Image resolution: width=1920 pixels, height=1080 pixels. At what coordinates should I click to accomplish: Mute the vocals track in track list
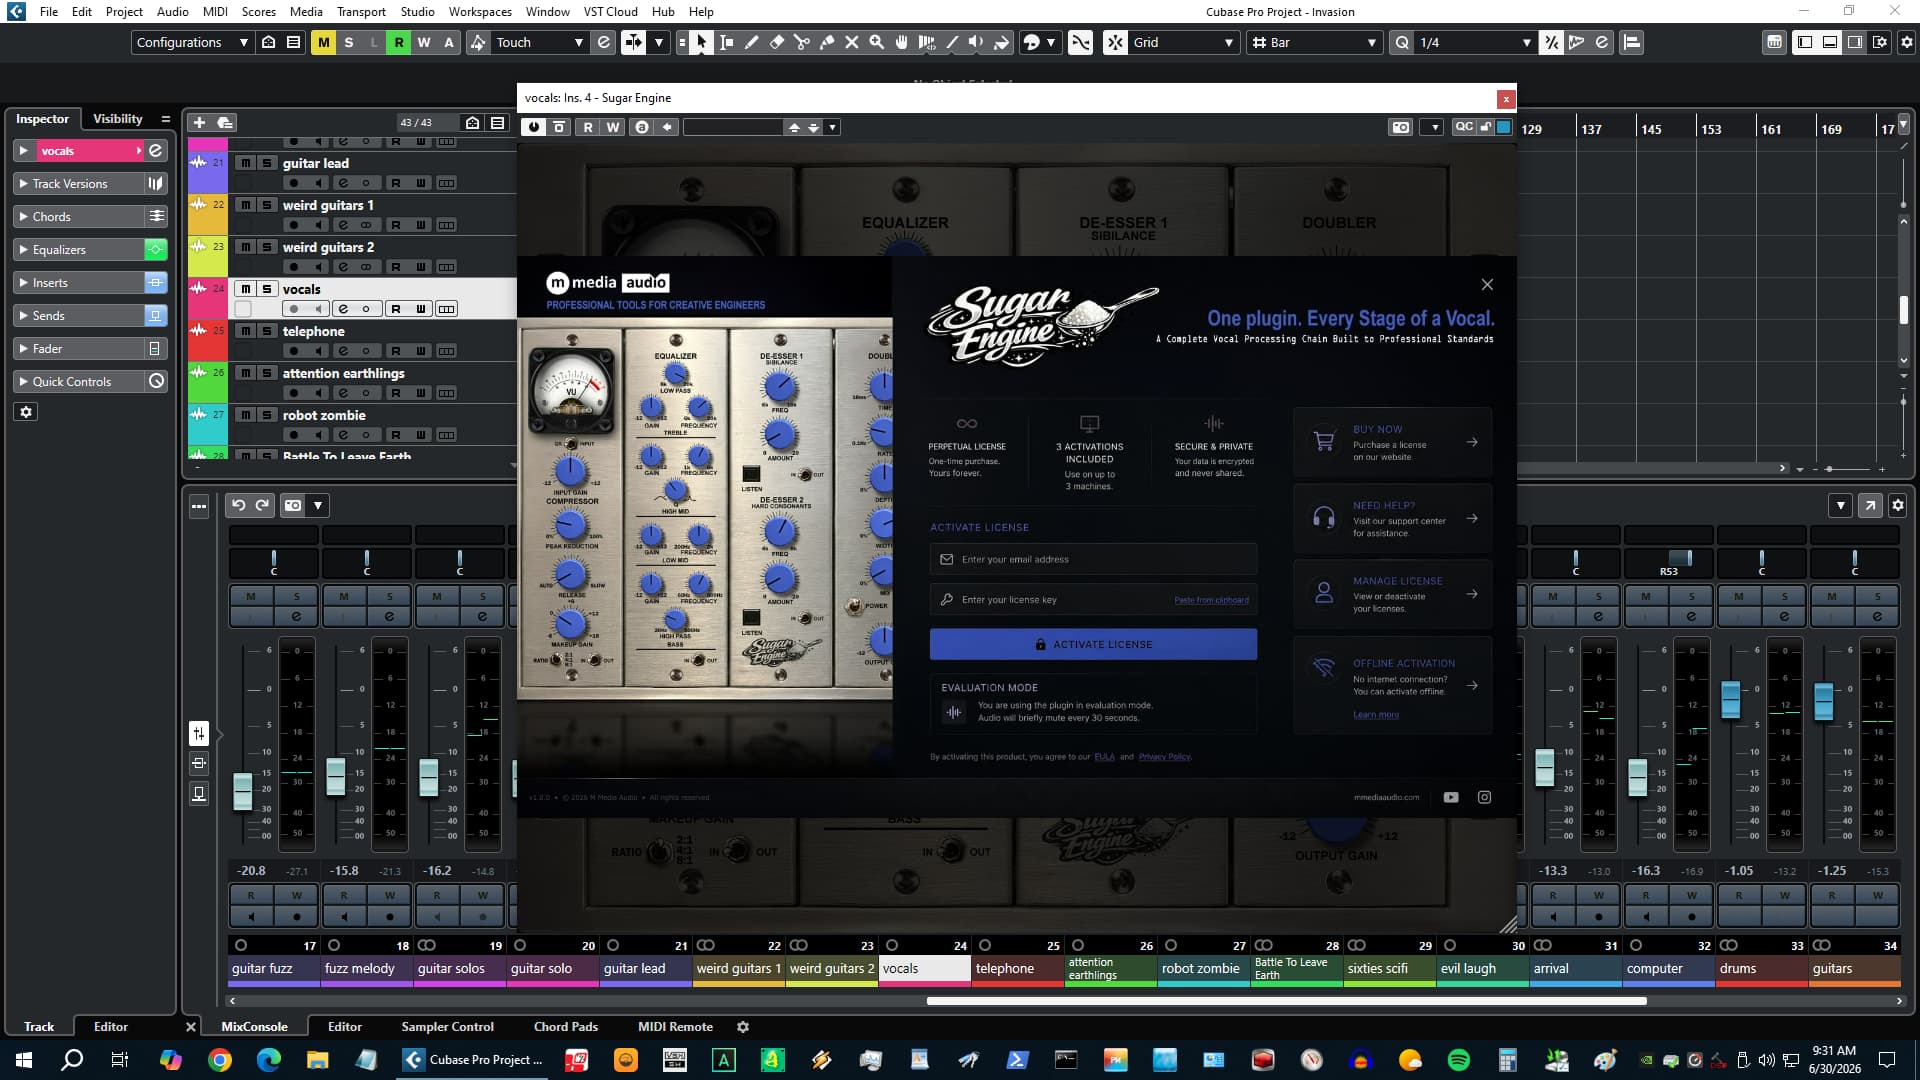[245, 289]
